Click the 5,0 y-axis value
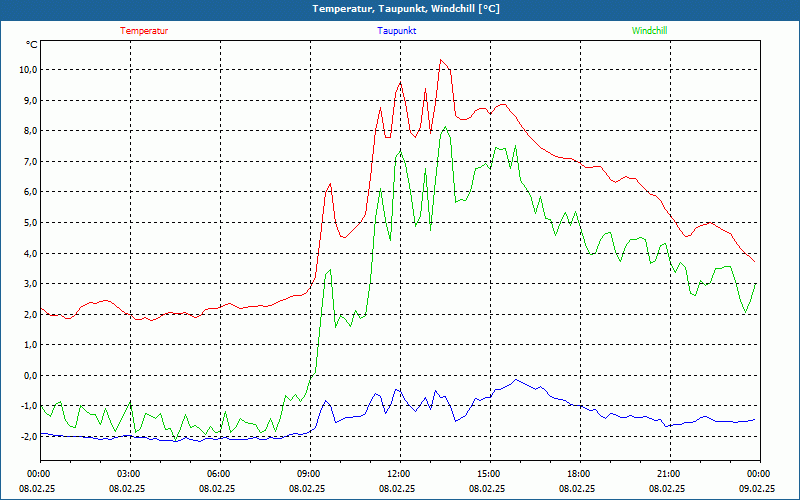The image size is (800, 500). [x=30, y=222]
